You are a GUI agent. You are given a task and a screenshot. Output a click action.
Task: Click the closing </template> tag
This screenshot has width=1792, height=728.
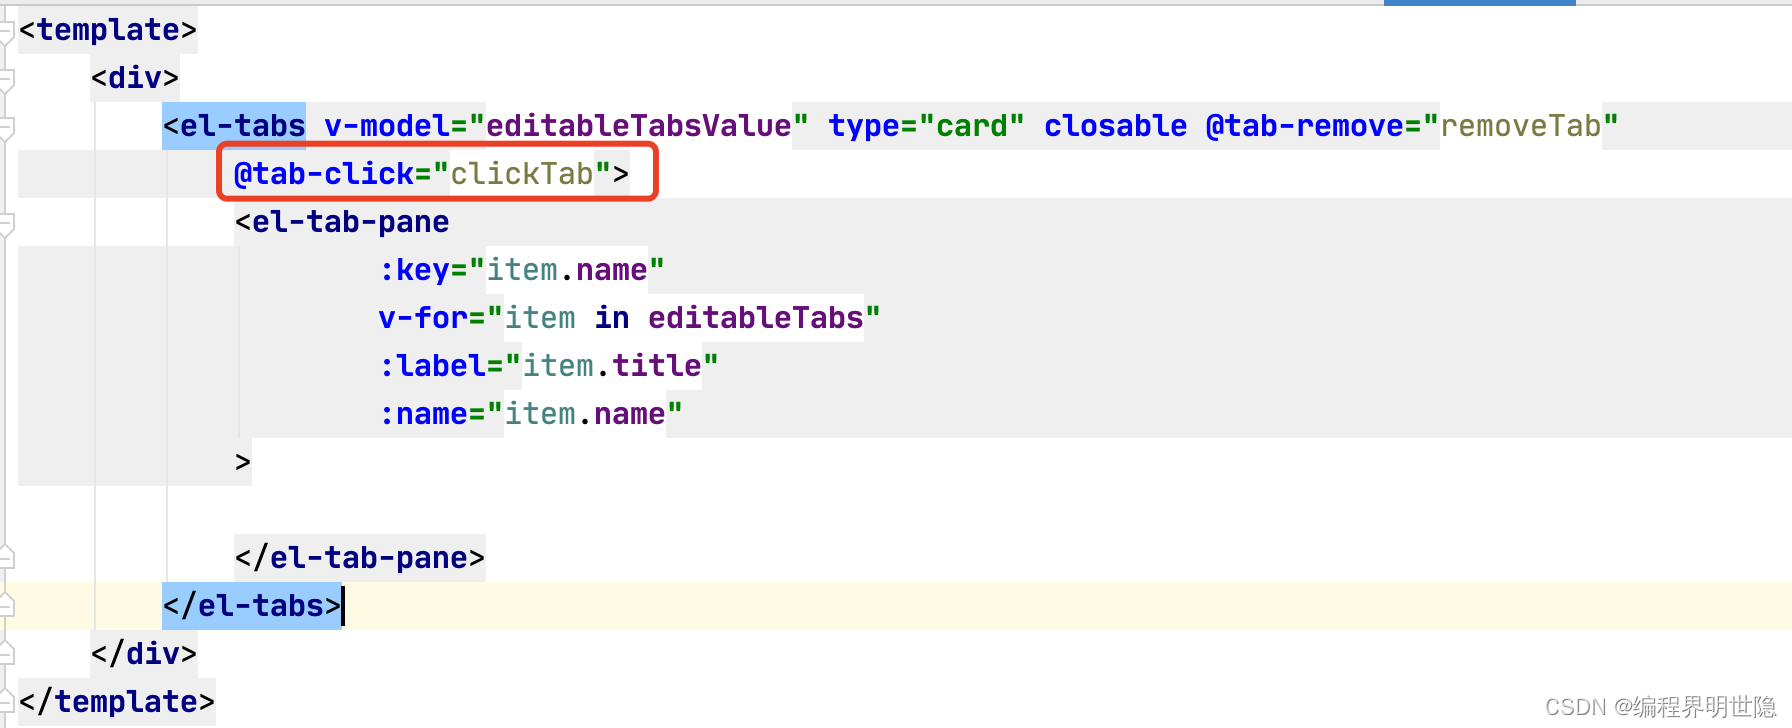(117, 702)
